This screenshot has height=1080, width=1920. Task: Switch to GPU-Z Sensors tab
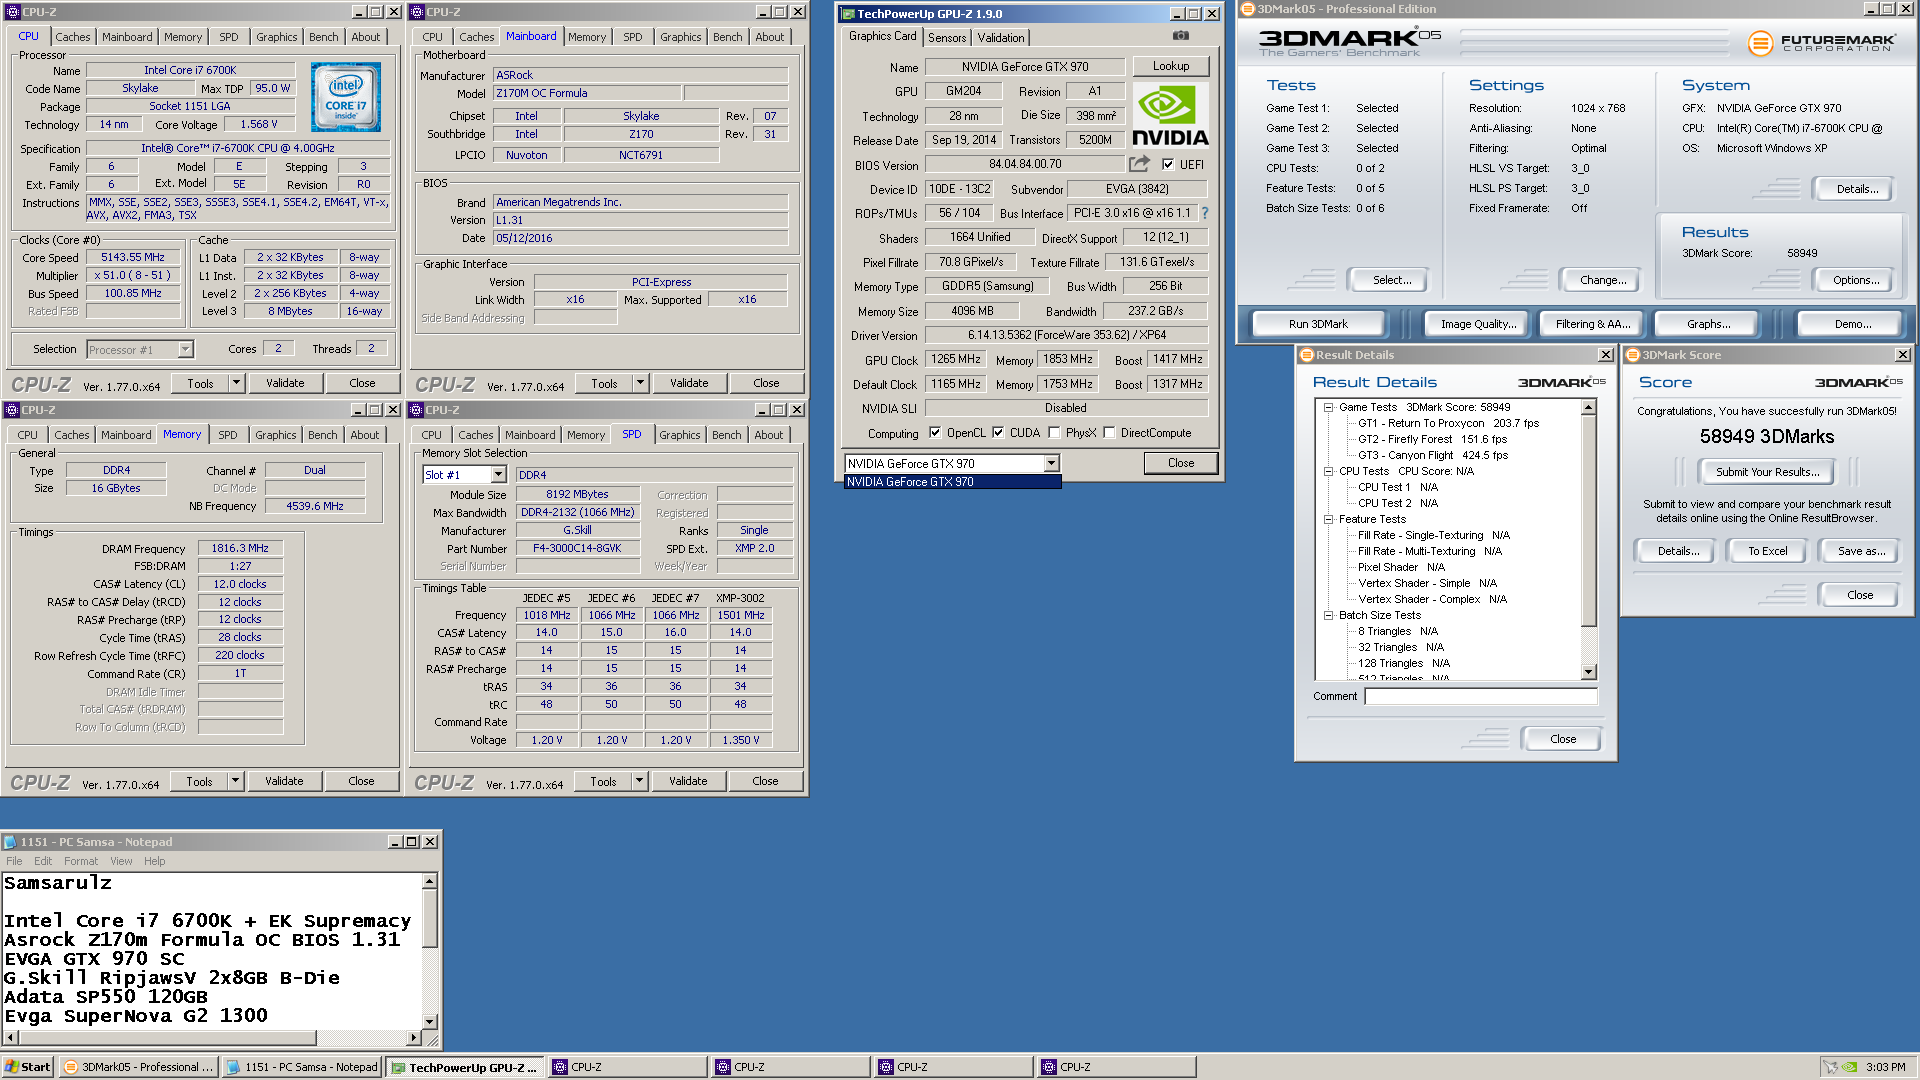click(946, 38)
